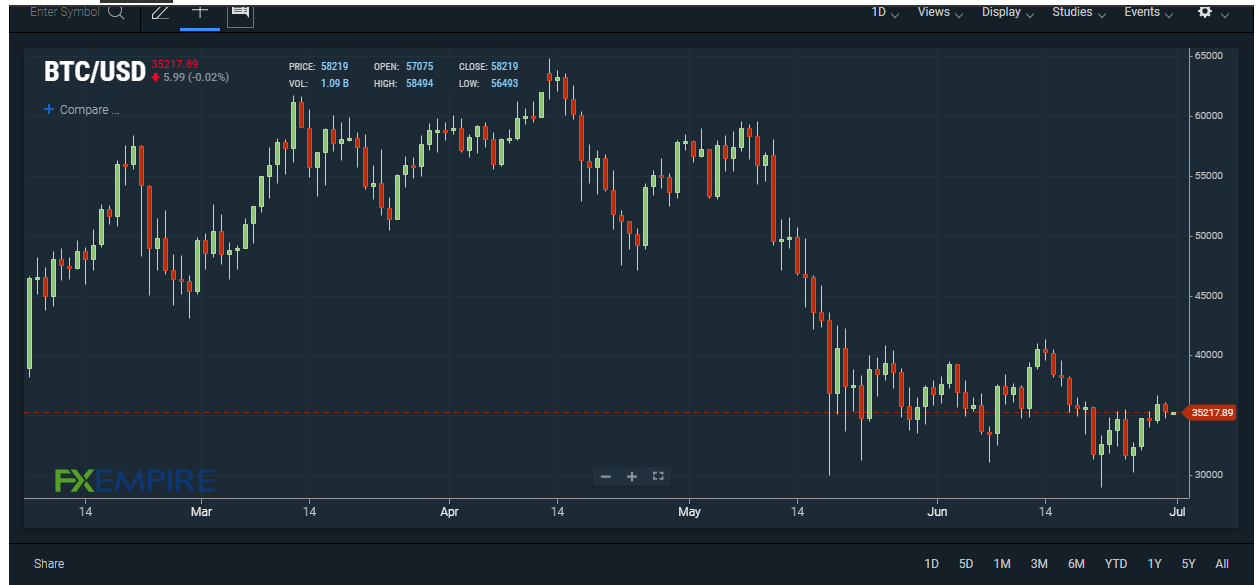This screenshot has width=1260, height=585.
Task: Expand the Views dropdown
Action: (940, 13)
